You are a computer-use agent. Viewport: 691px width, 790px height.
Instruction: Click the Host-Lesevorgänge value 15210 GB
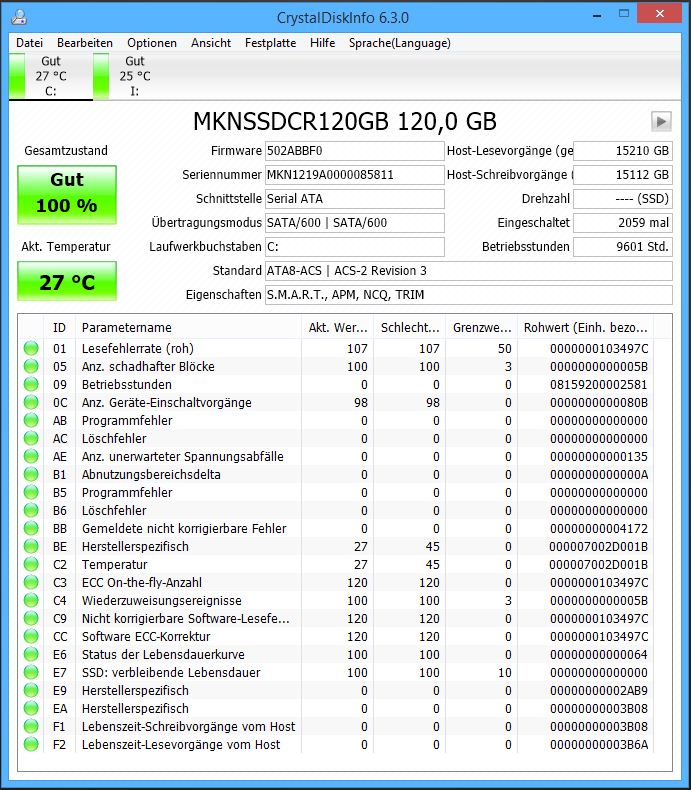tap(623, 151)
